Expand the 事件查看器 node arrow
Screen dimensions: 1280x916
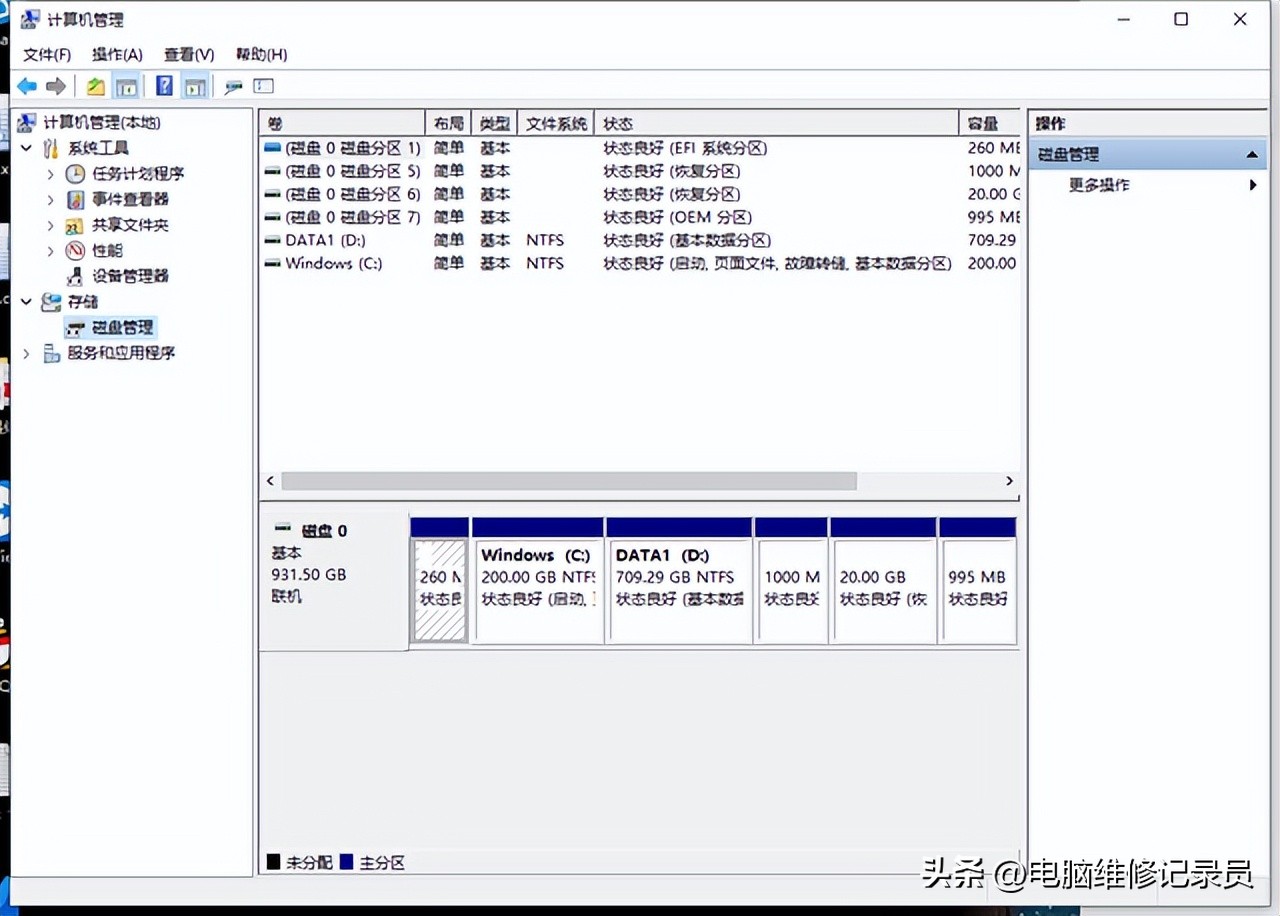[51, 199]
